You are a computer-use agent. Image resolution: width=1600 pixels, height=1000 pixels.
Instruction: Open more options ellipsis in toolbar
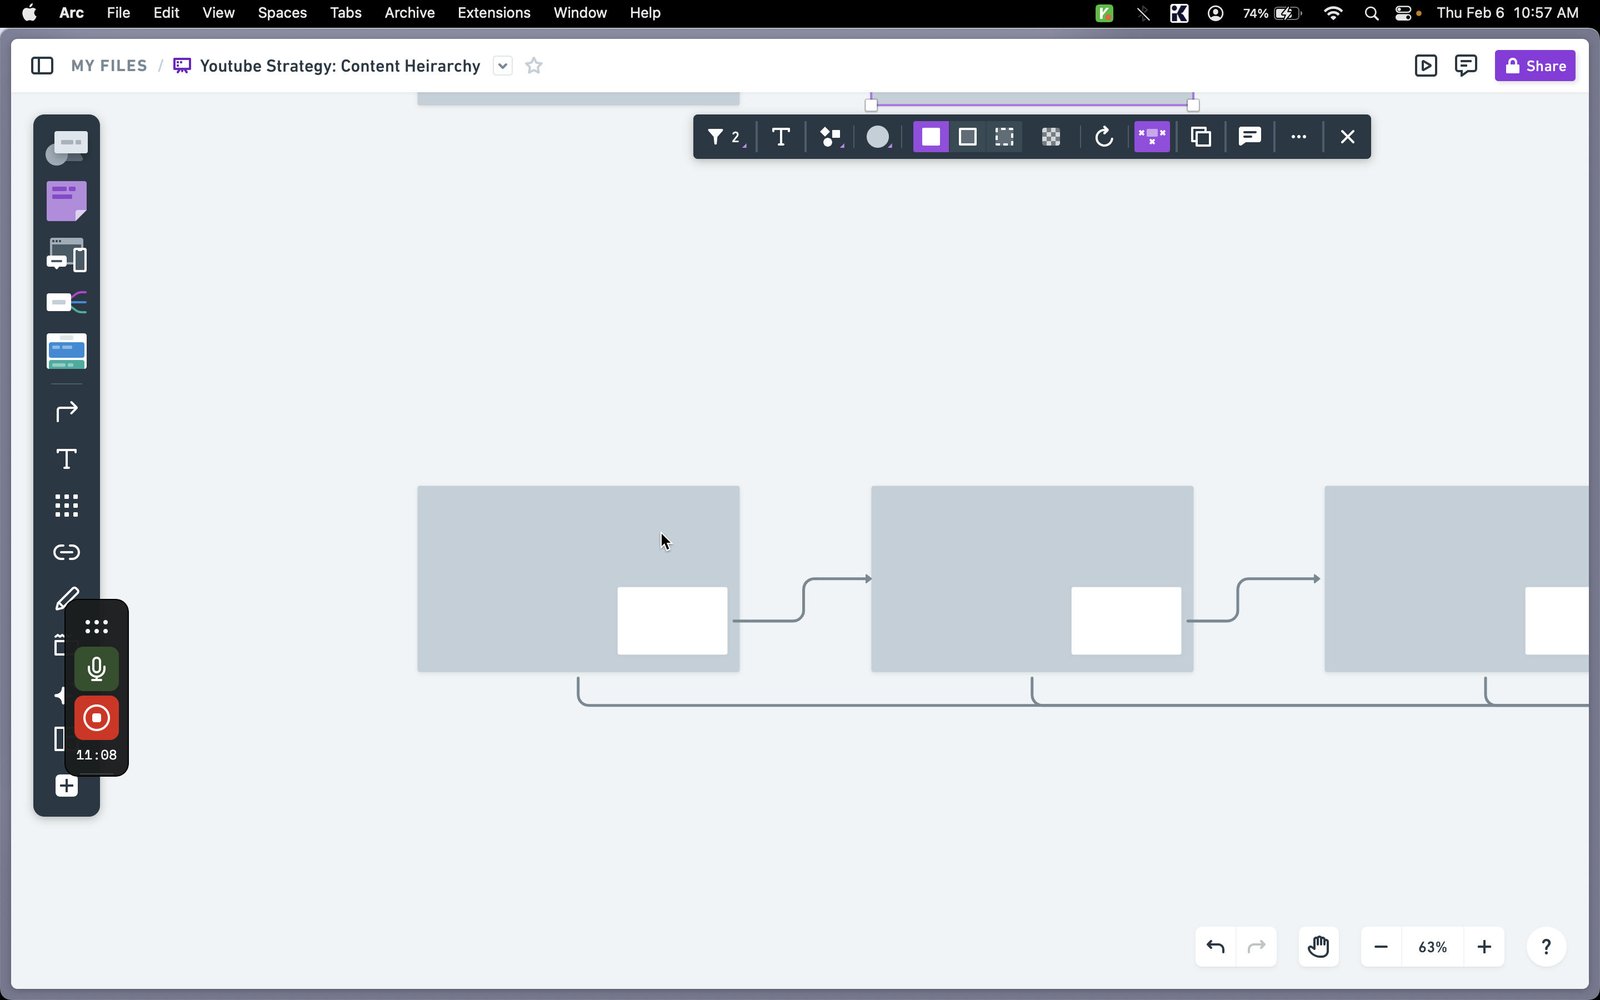coord(1299,137)
